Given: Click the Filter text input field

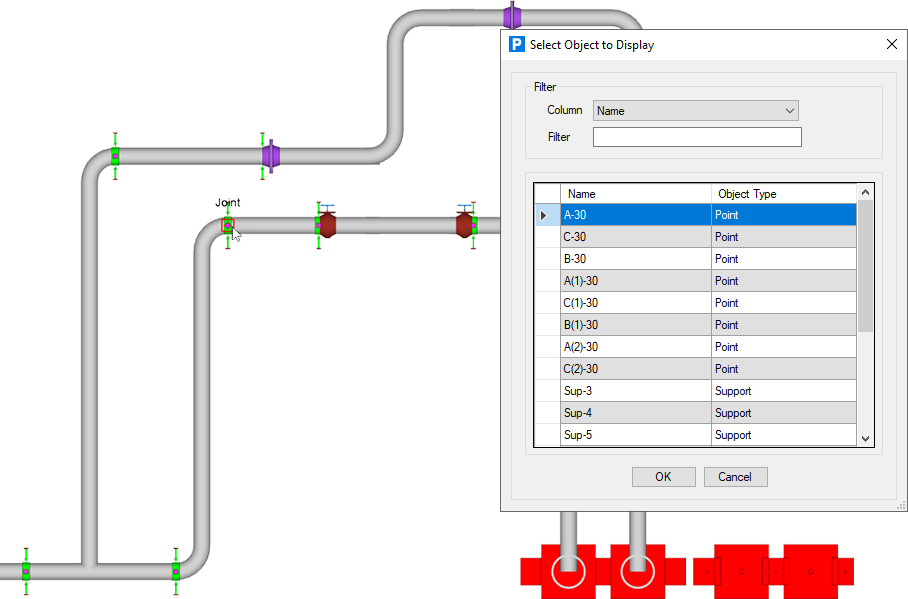Looking at the screenshot, I should (x=697, y=137).
